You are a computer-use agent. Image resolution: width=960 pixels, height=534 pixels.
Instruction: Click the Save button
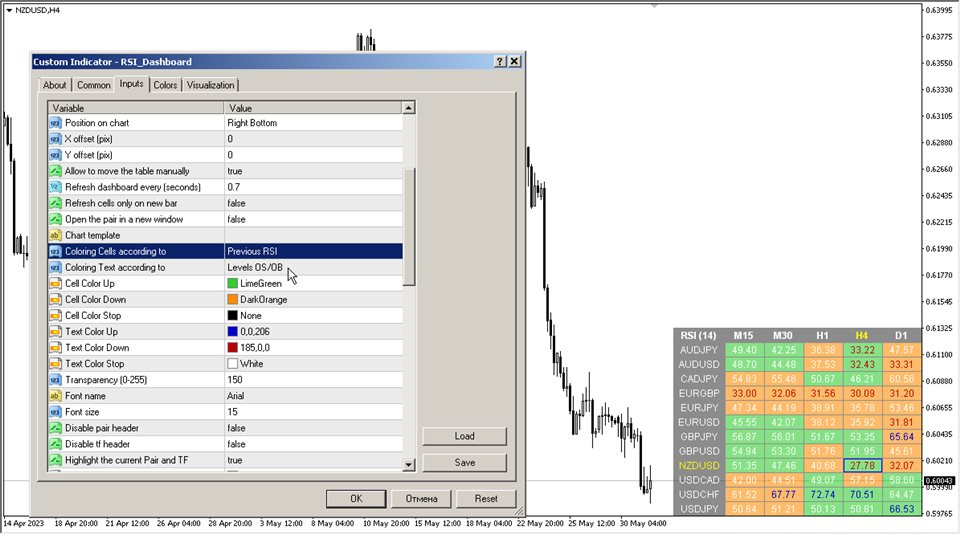pos(465,462)
